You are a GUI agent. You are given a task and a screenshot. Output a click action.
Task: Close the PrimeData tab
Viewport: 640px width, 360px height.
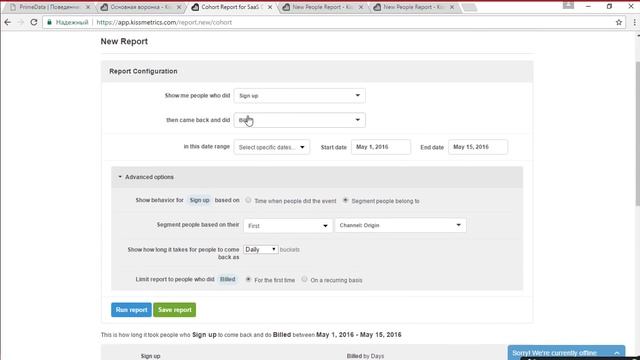pos(88,7)
